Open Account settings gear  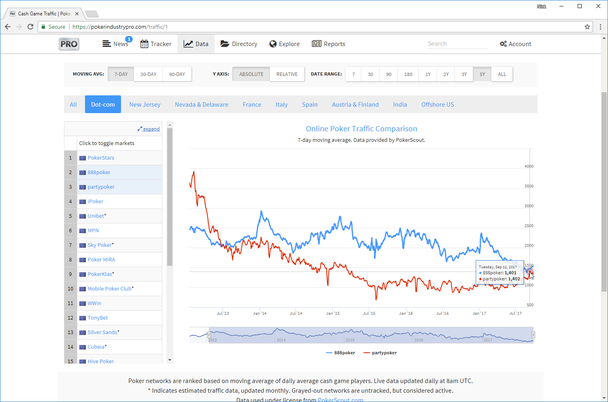(x=515, y=44)
